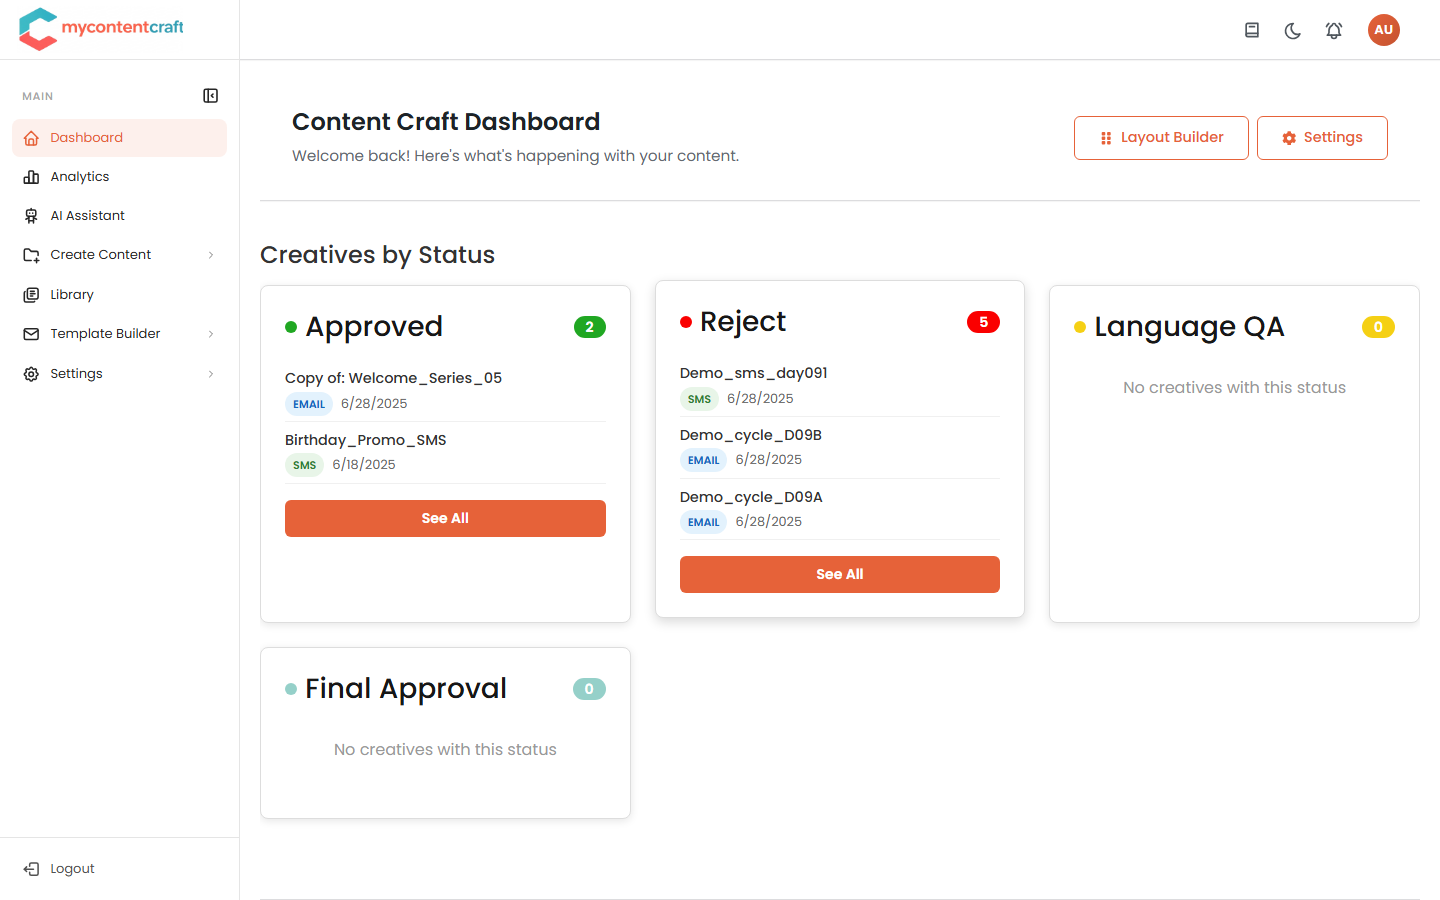Image resolution: width=1440 pixels, height=900 pixels.
Task: Click SMS tag under Birthday_Promo_SMS
Action: pos(305,465)
